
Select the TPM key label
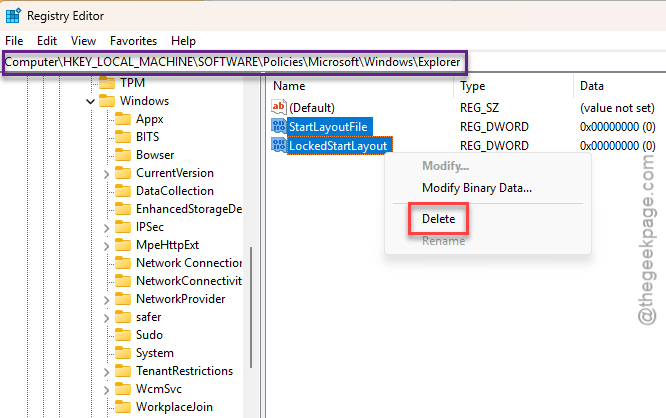(x=132, y=82)
